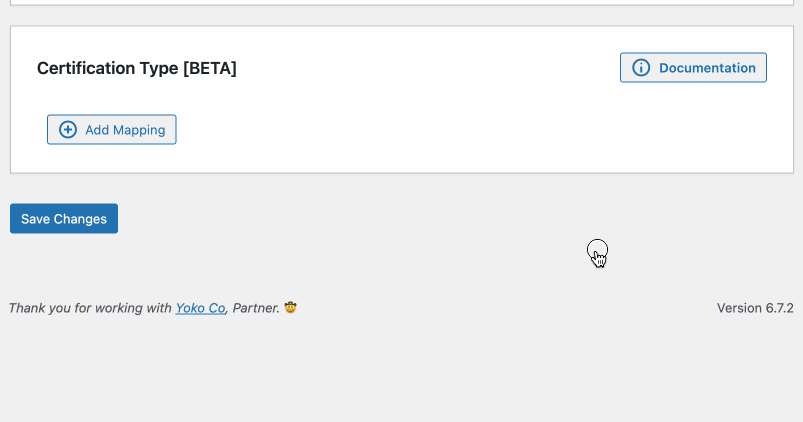Click the plus circle icon on Add Mapping
This screenshot has width=803, height=422.
point(68,130)
